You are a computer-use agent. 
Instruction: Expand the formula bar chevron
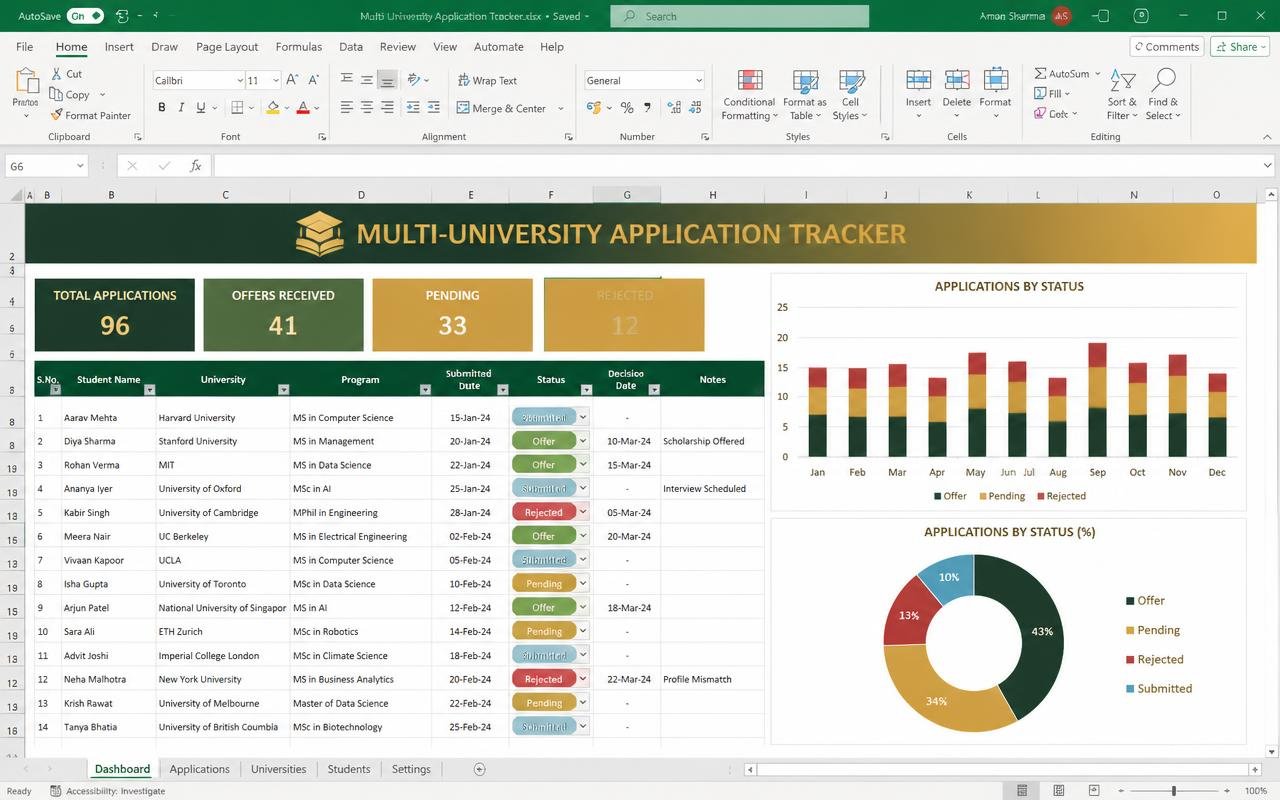pyautogui.click(x=1268, y=166)
